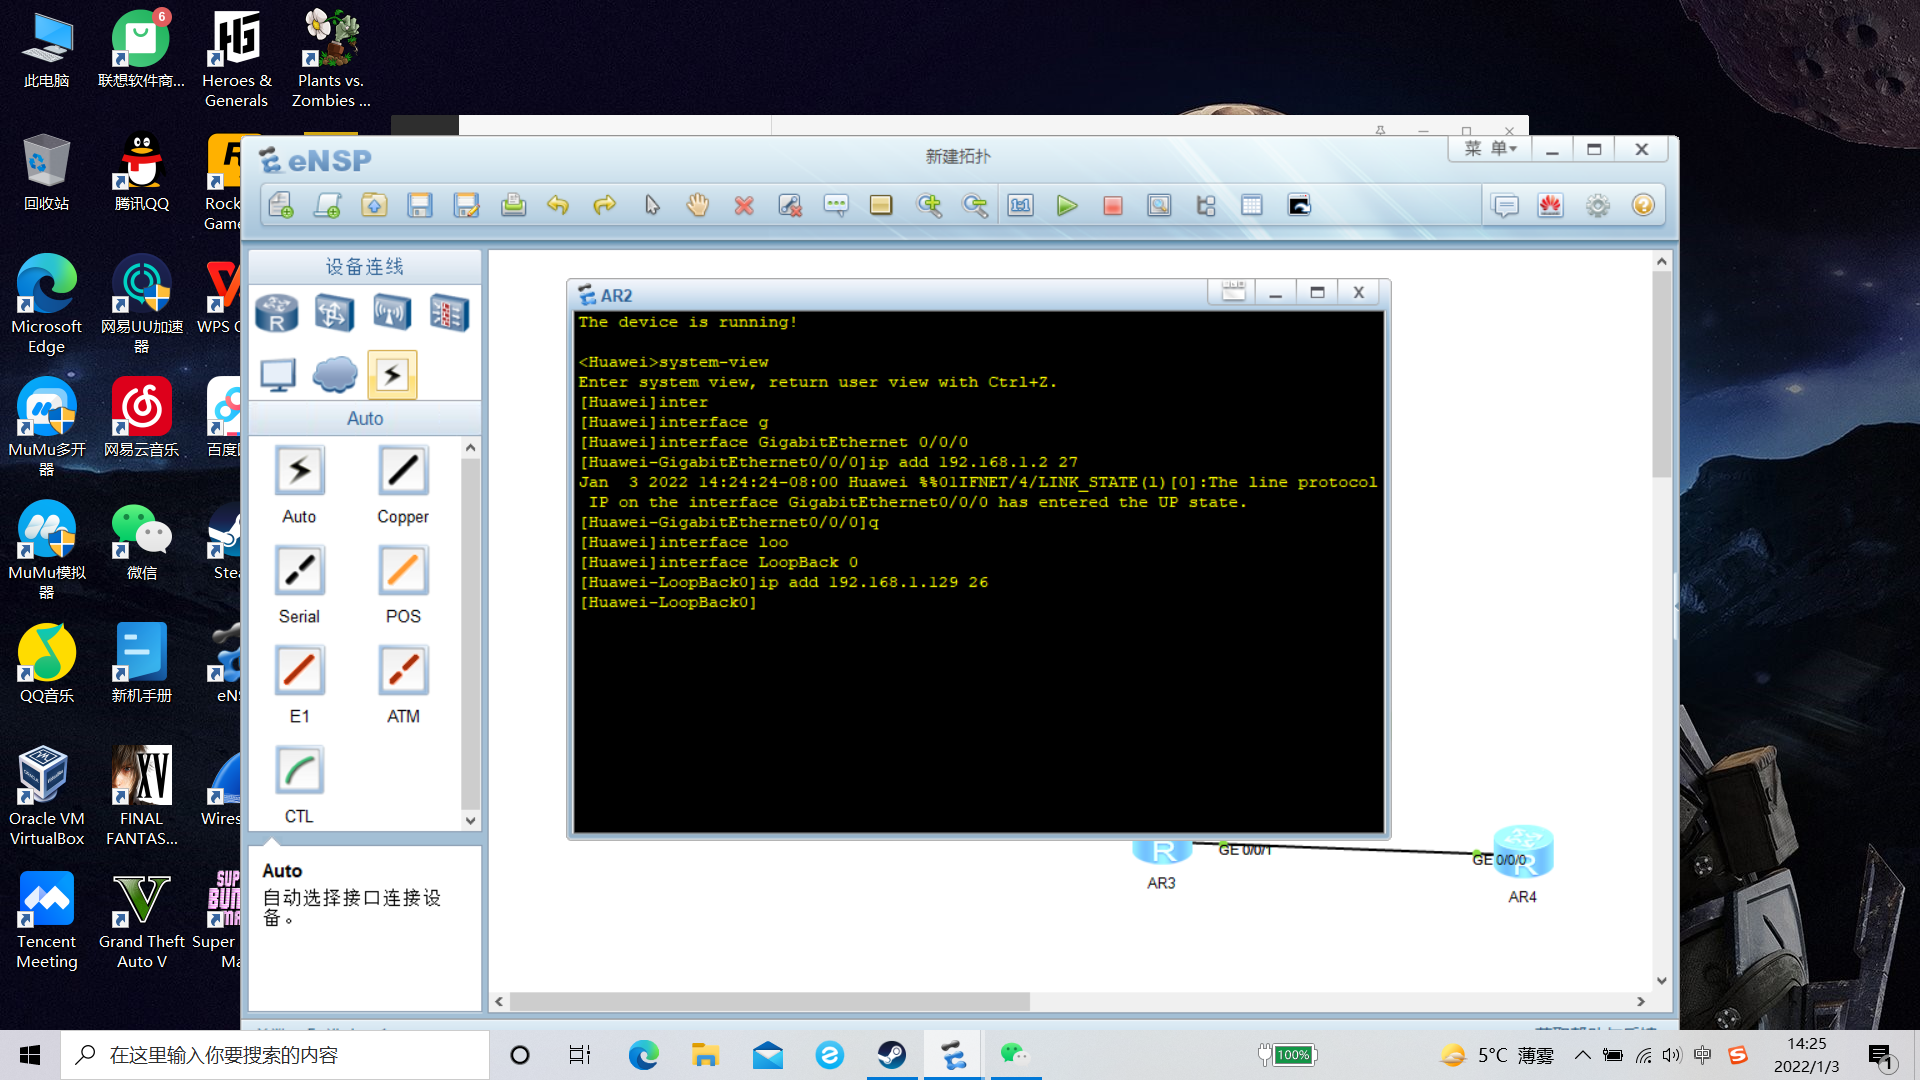Click cable list scroll down arrow
The image size is (1920, 1080).
pos(470,821)
